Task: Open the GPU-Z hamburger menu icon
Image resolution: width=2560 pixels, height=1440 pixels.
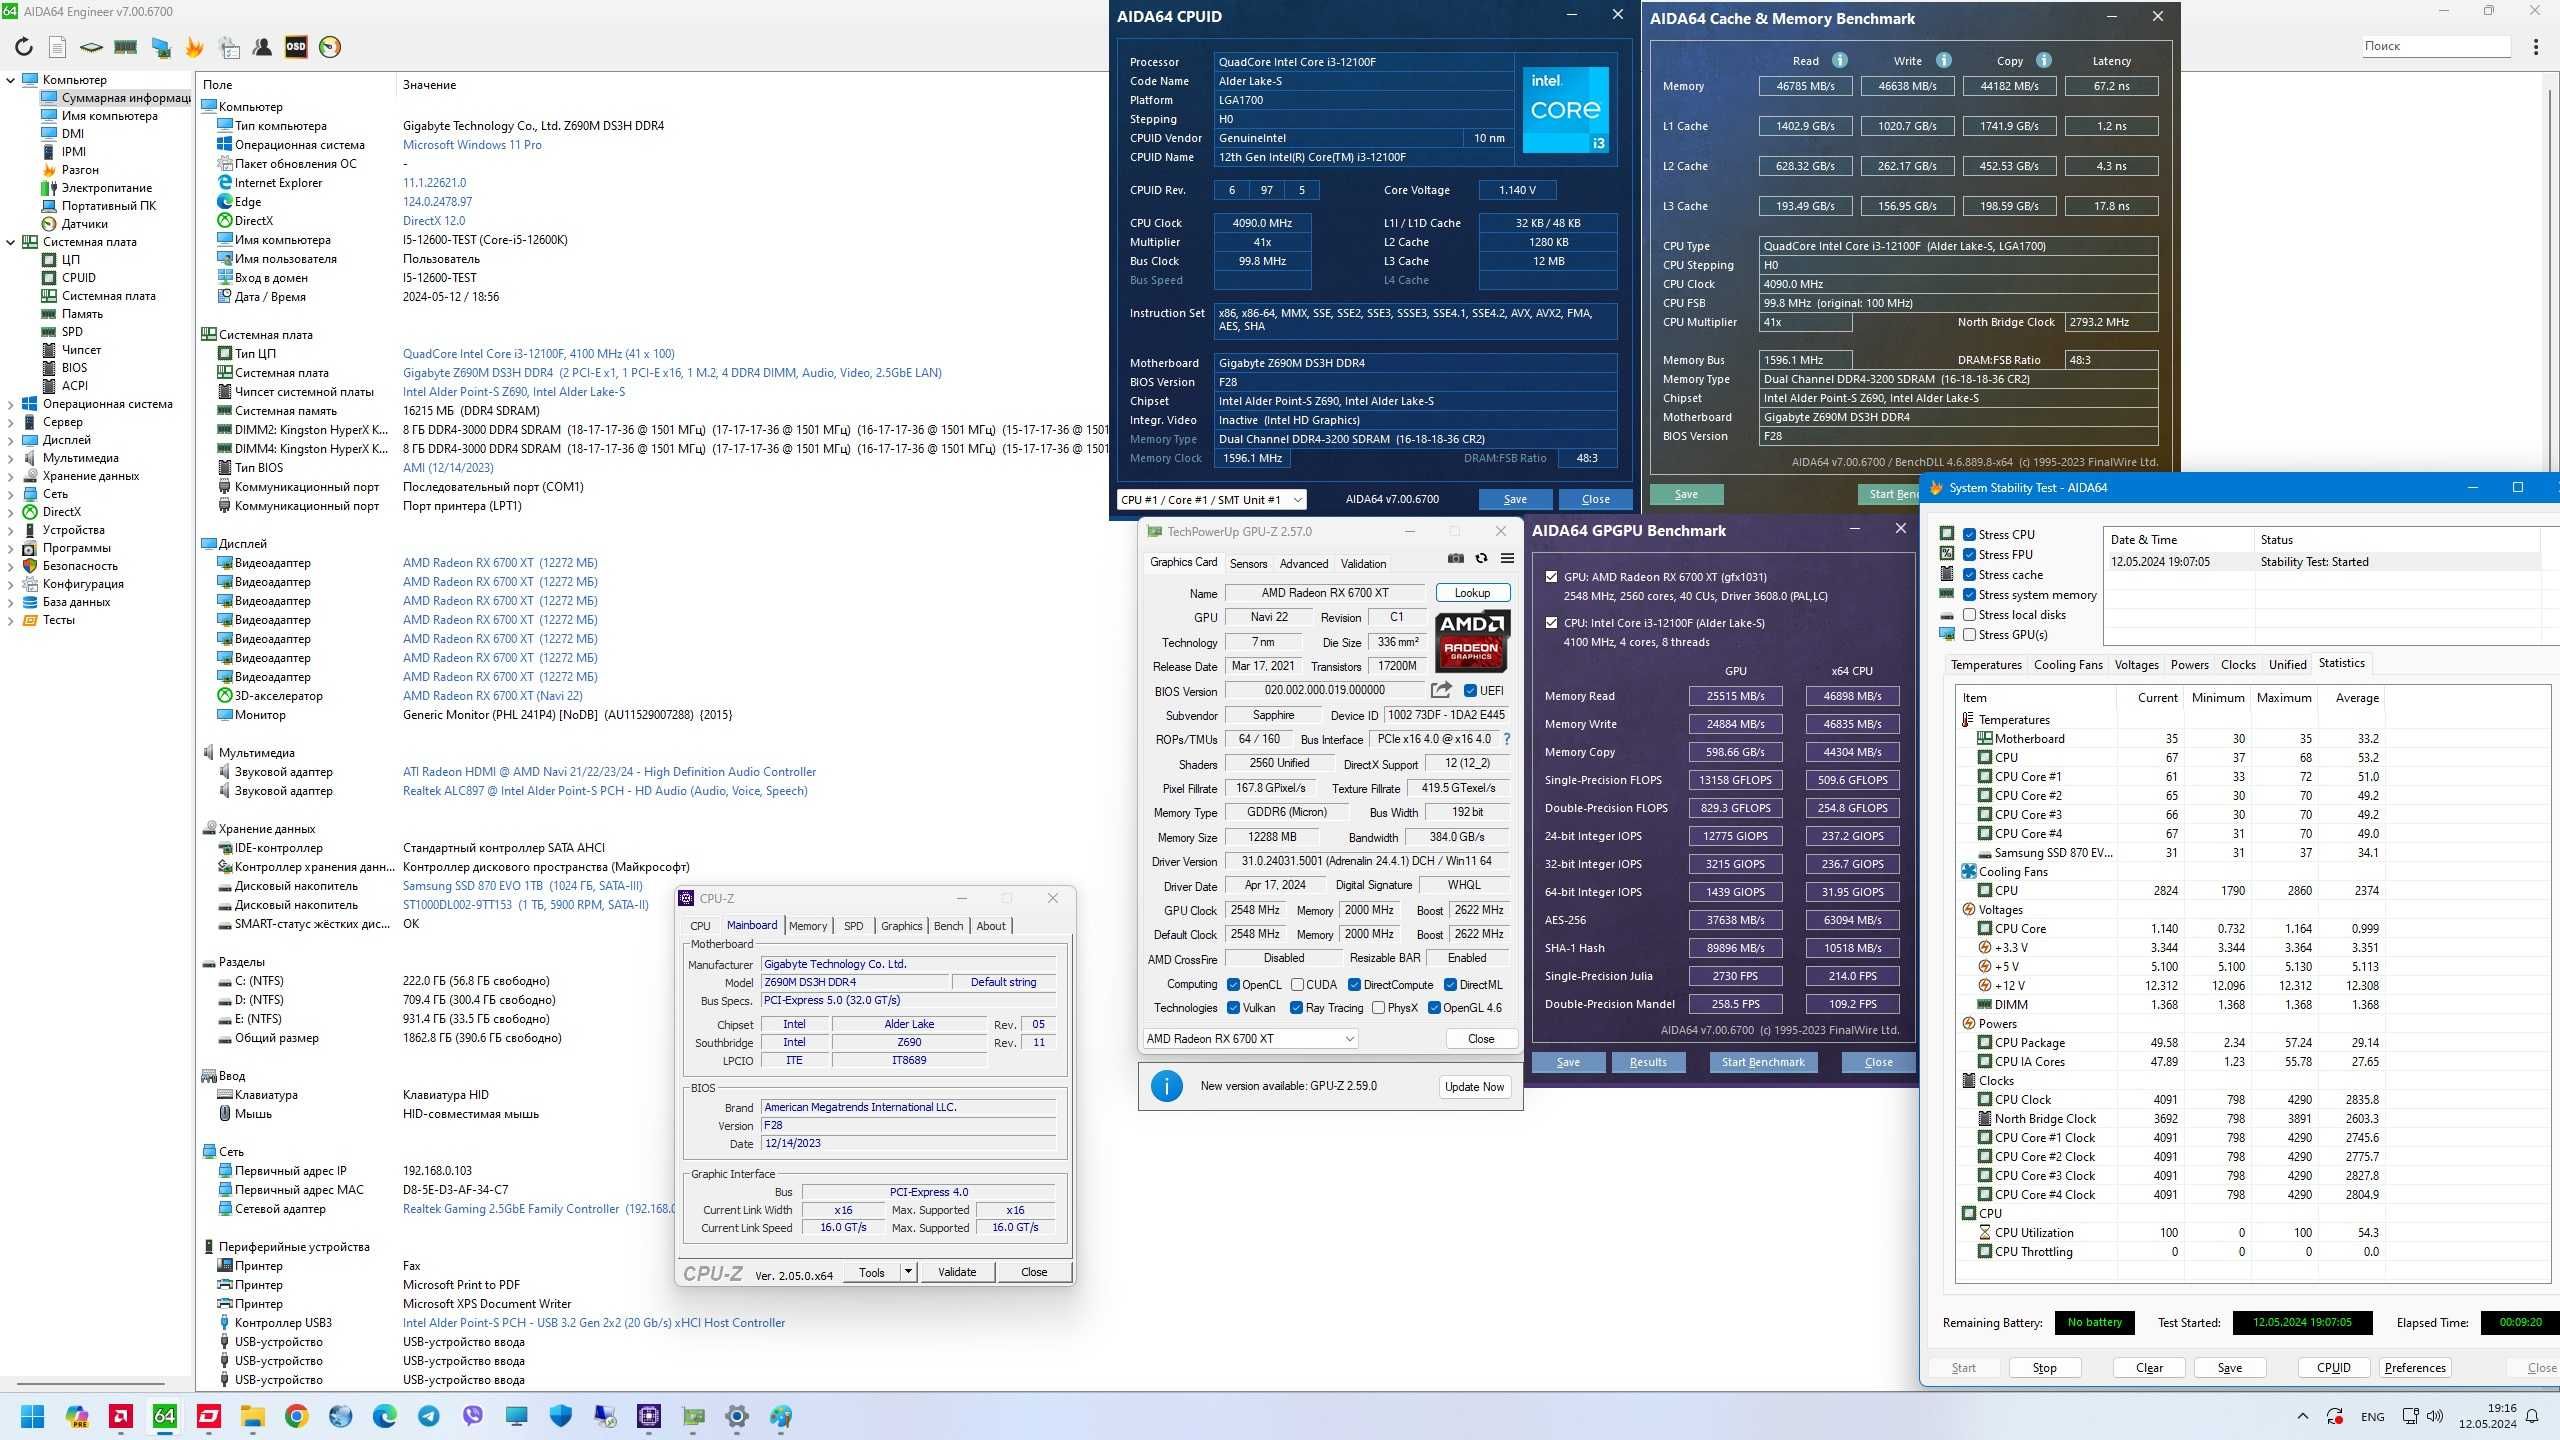Action: click(1507, 559)
